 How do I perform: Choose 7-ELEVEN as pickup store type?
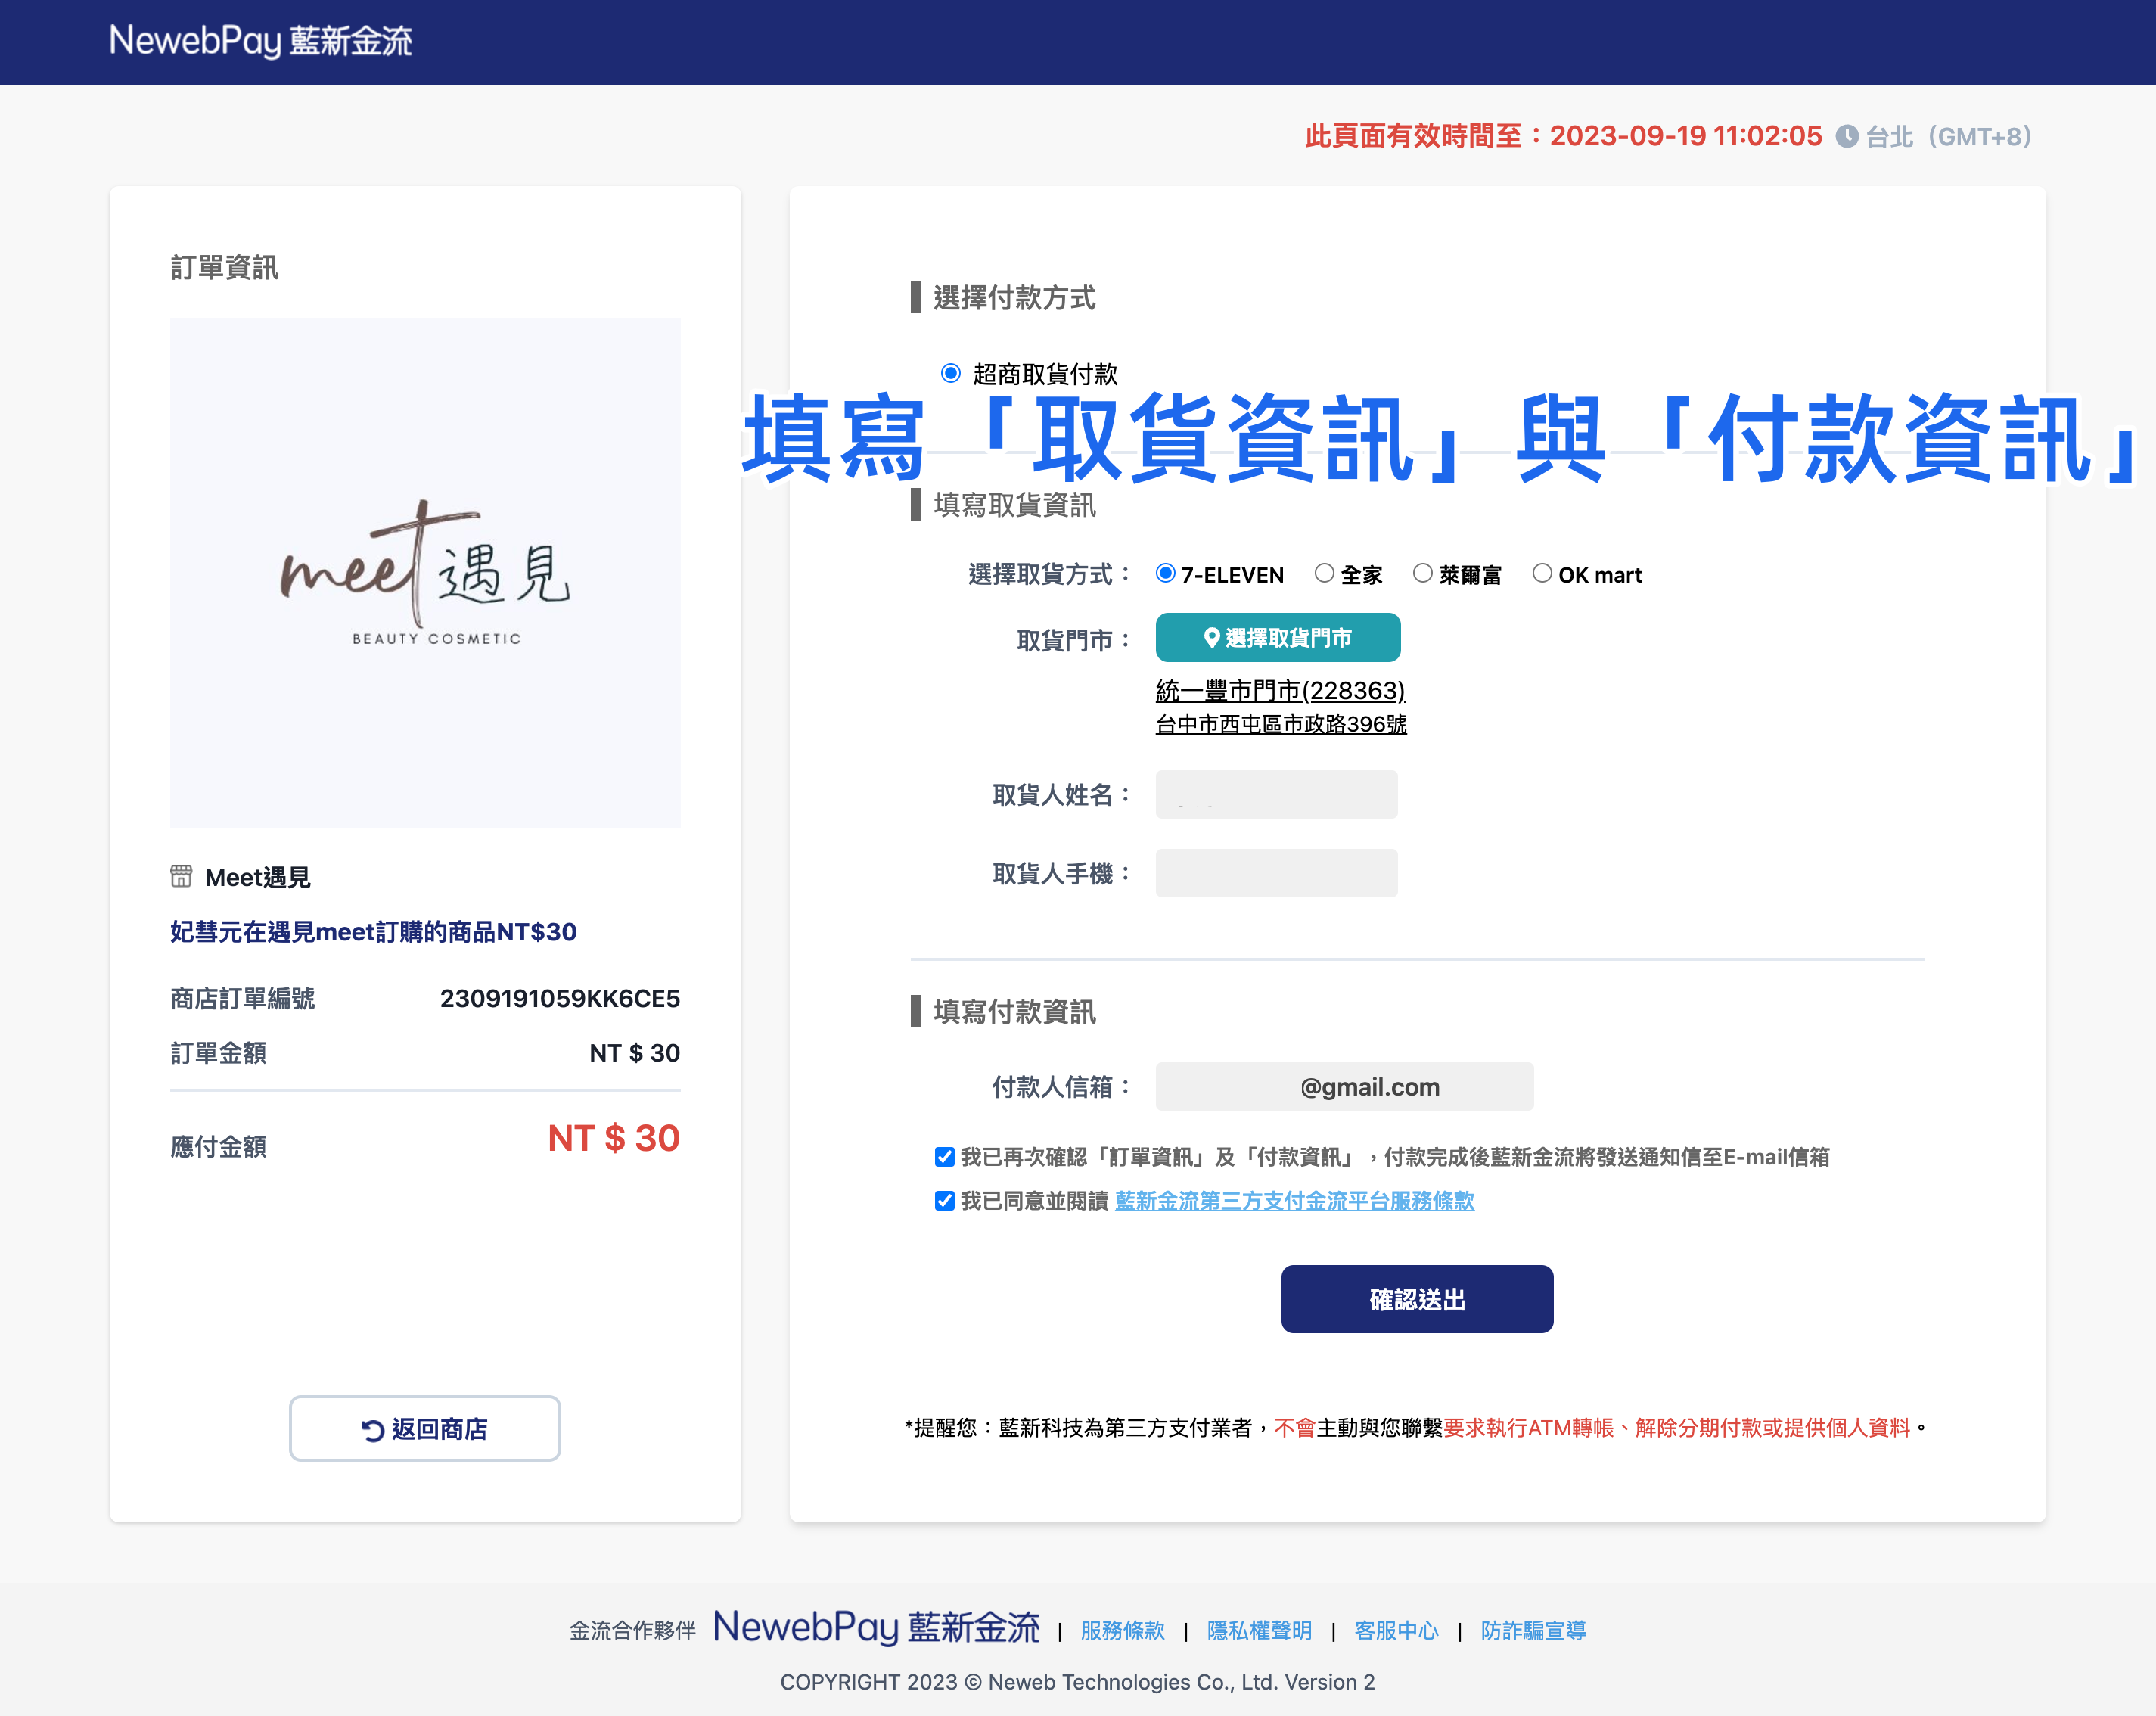(1165, 573)
